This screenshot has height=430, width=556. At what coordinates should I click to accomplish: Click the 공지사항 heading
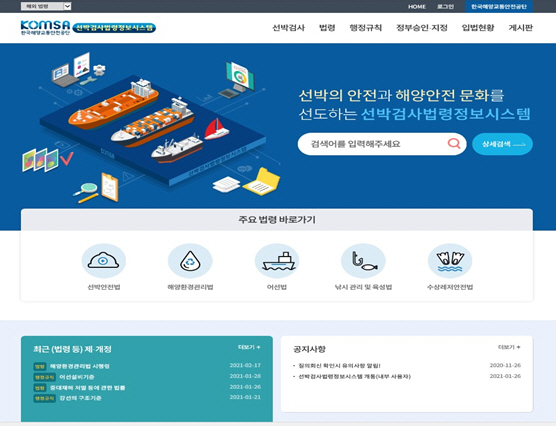(309, 349)
